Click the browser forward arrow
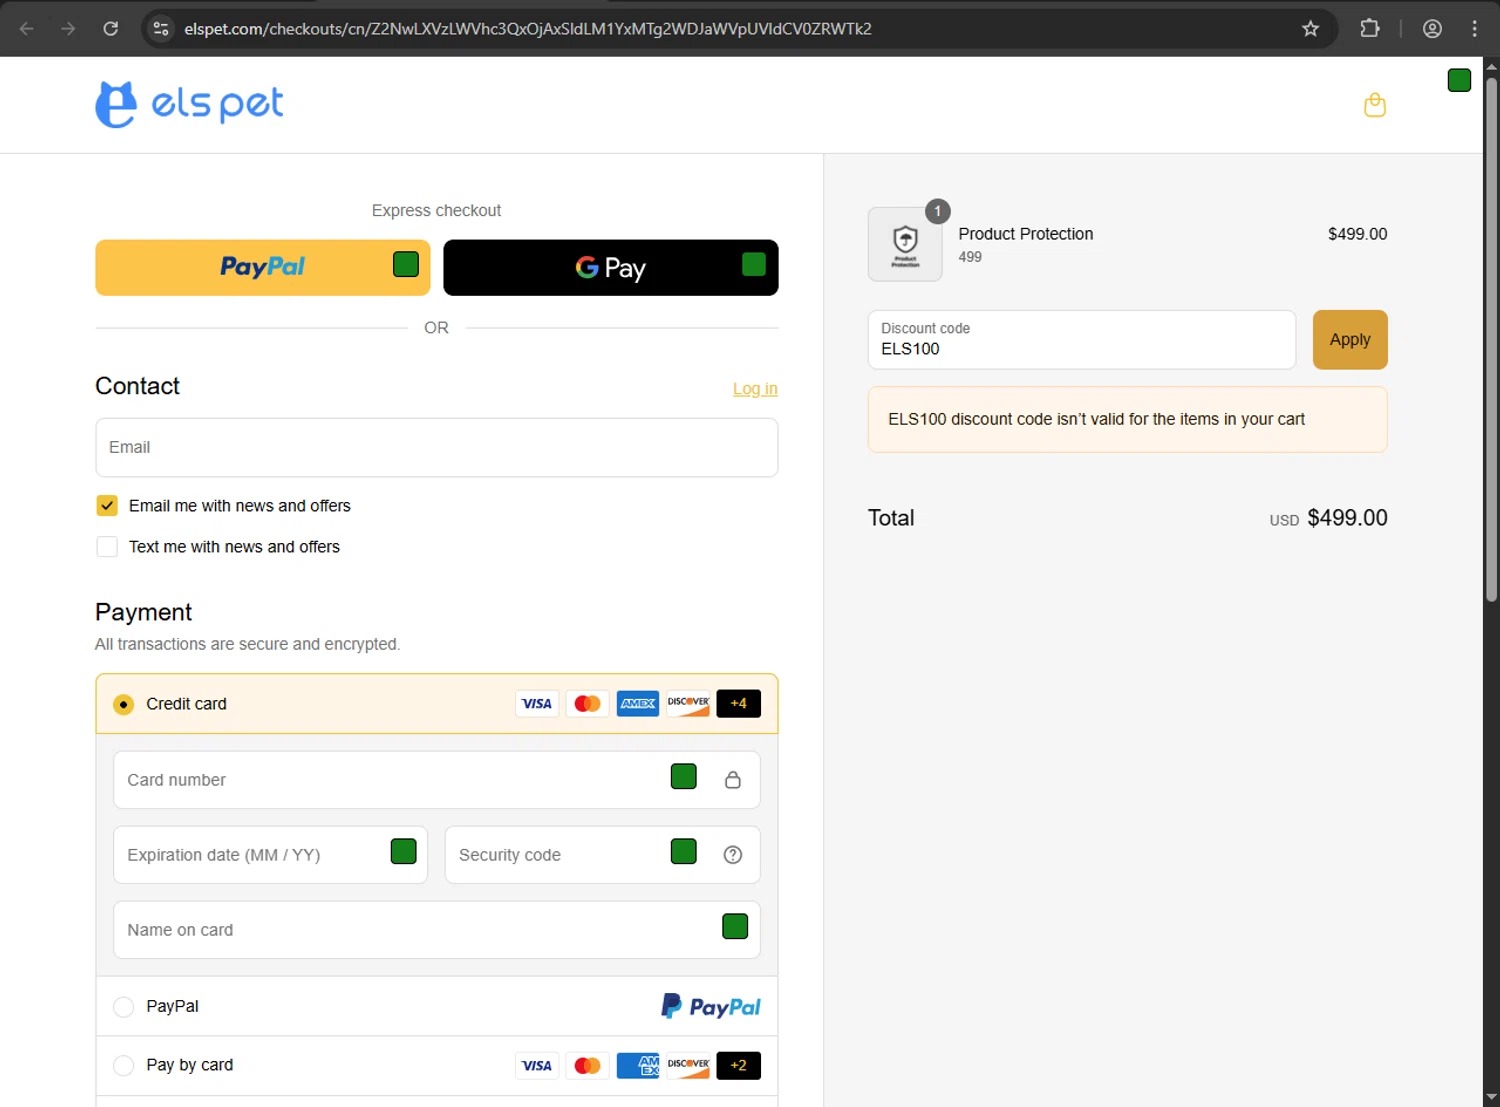1500x1107 pixels. (x=68, y=28)
